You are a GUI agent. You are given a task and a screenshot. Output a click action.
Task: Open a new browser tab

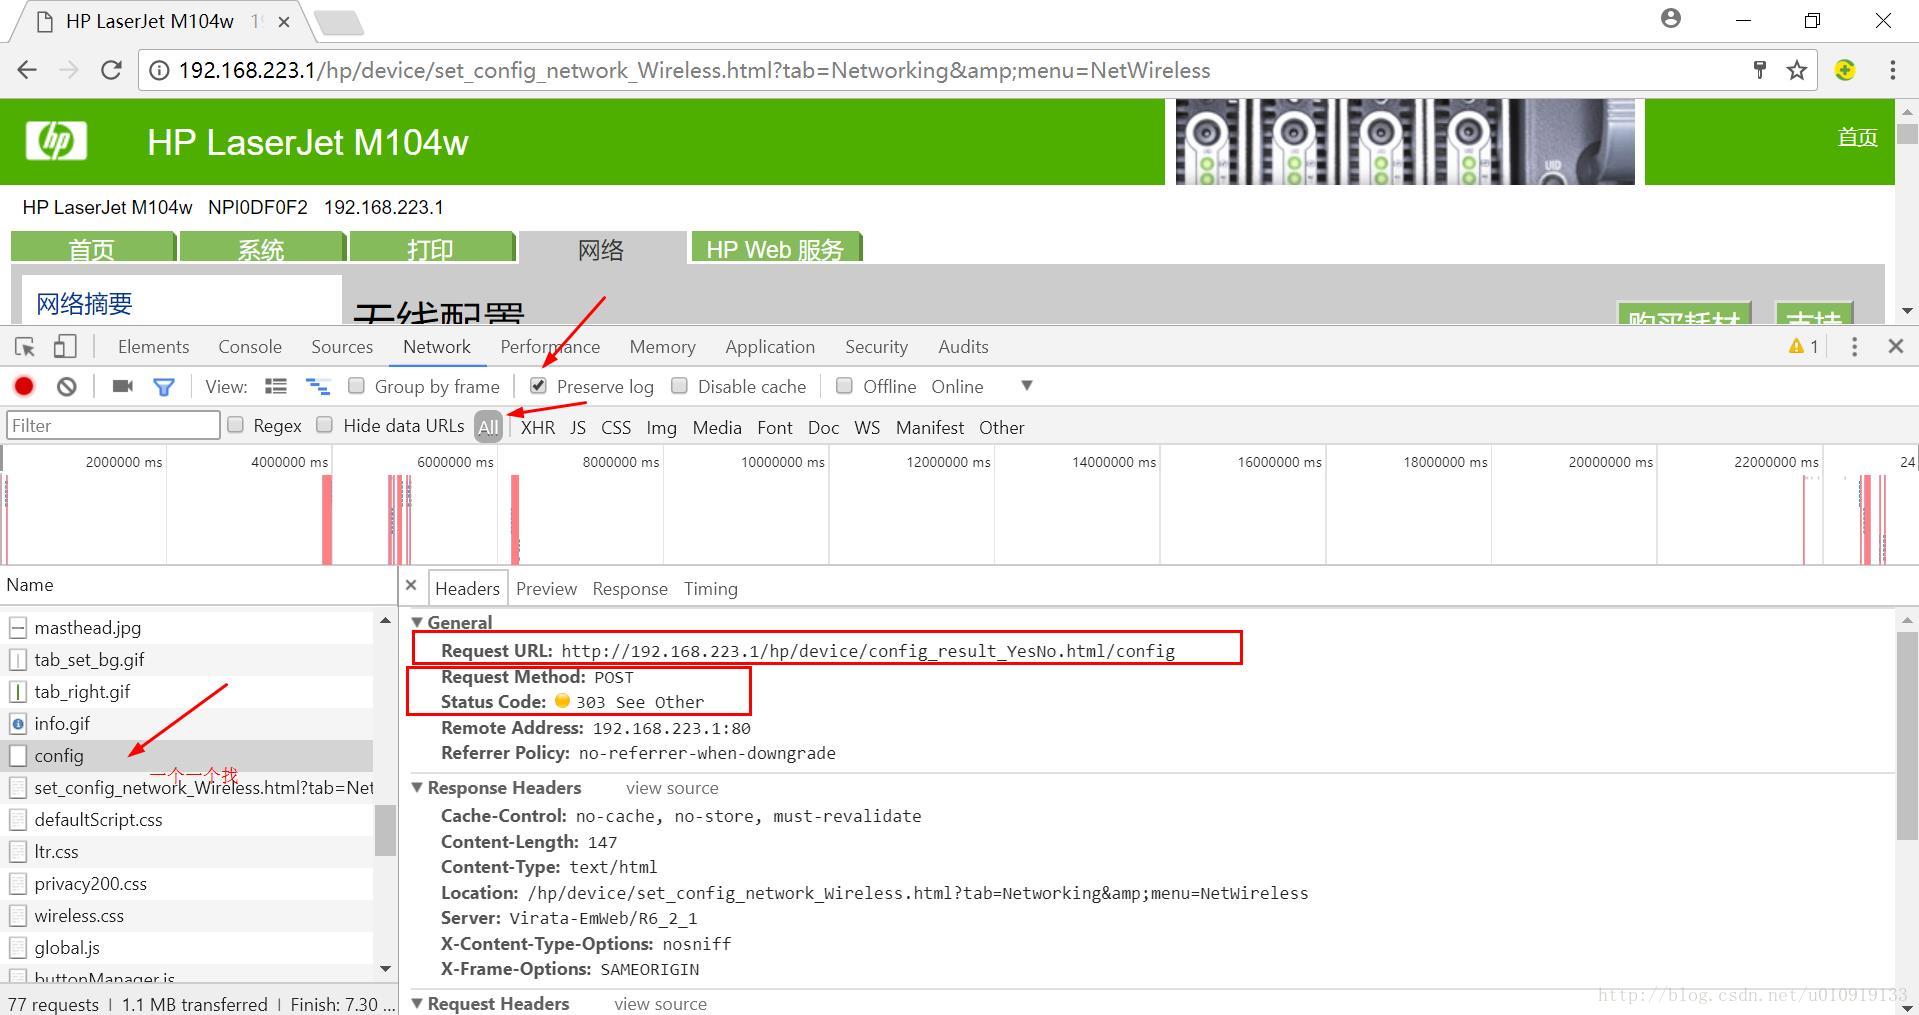pos(338,22)
